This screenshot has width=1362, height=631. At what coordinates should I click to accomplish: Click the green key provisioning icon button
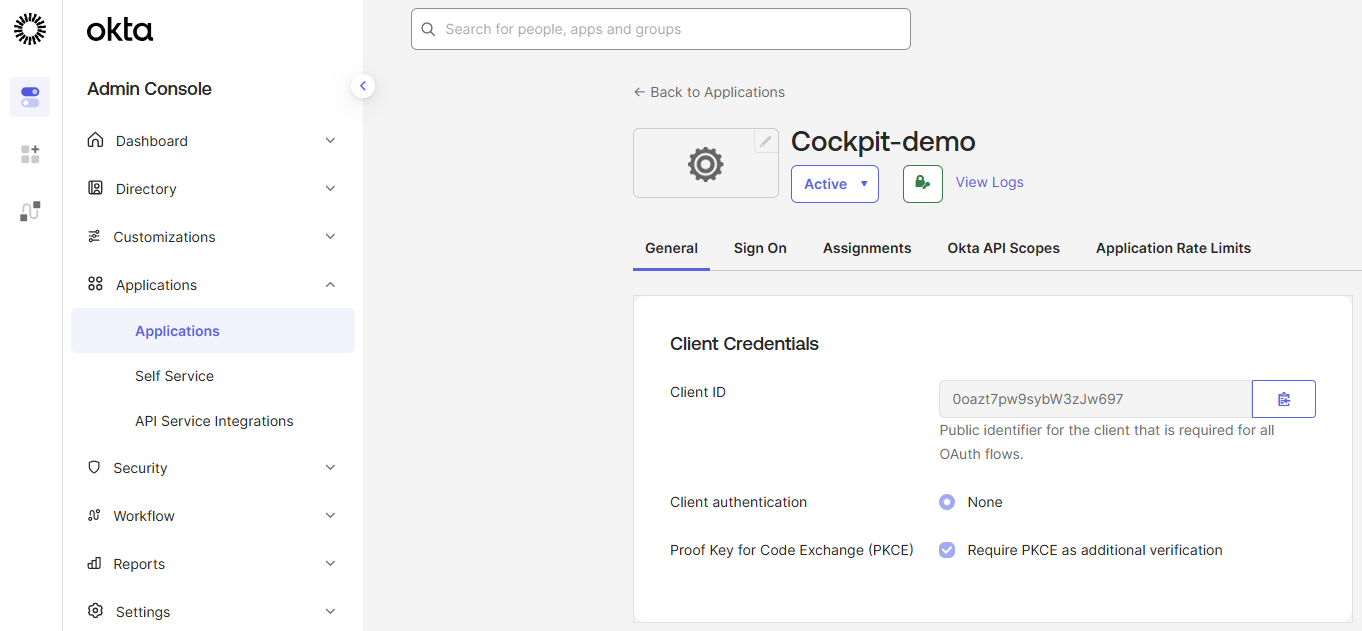(923, 184)
